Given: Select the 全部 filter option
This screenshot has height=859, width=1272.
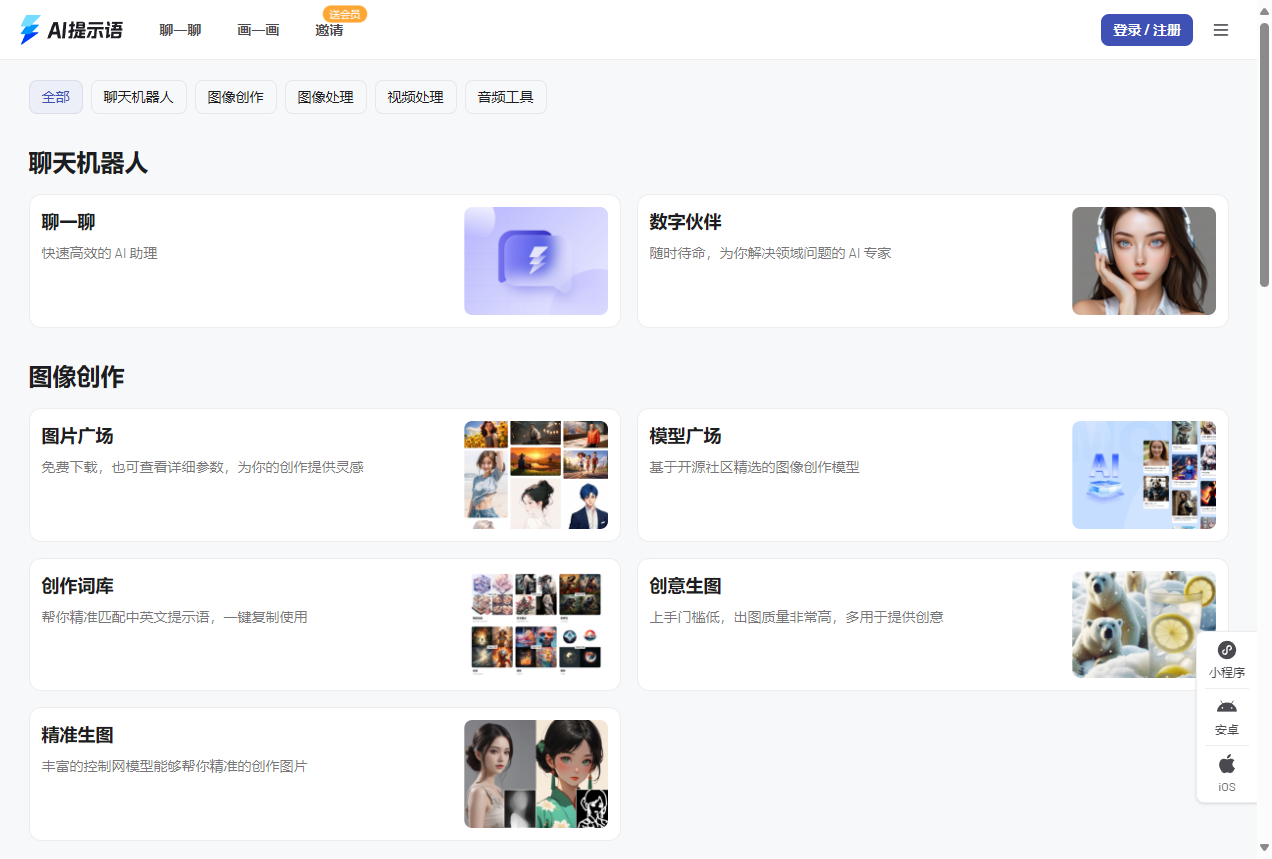Looking at the screenshot, I should point(55,96).
